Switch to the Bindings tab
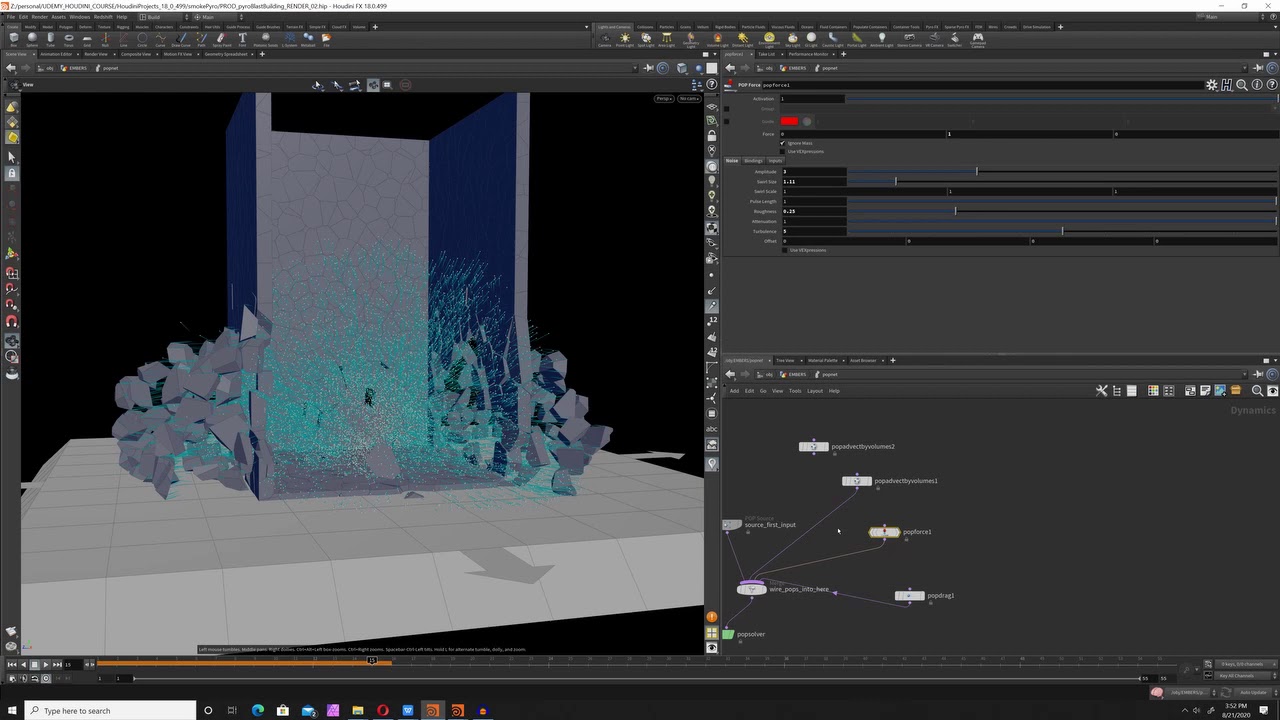 (x=753, y=161)
